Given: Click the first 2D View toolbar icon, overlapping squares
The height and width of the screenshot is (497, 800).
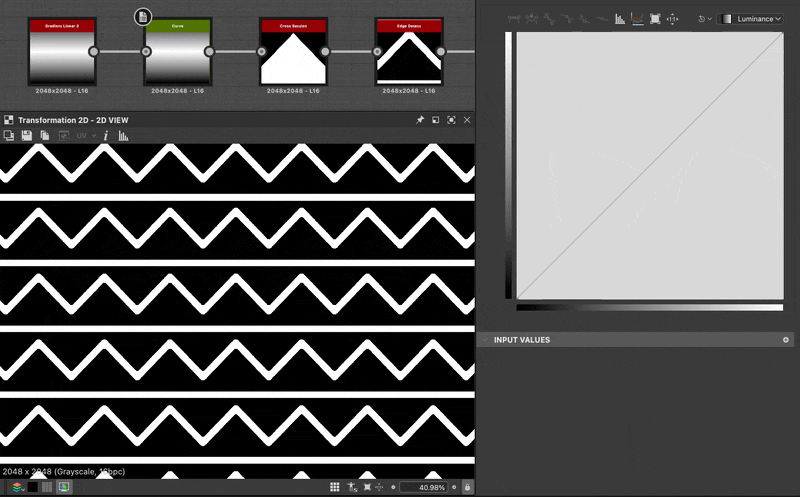Looking at the screenshot, I should coord(9,136).
